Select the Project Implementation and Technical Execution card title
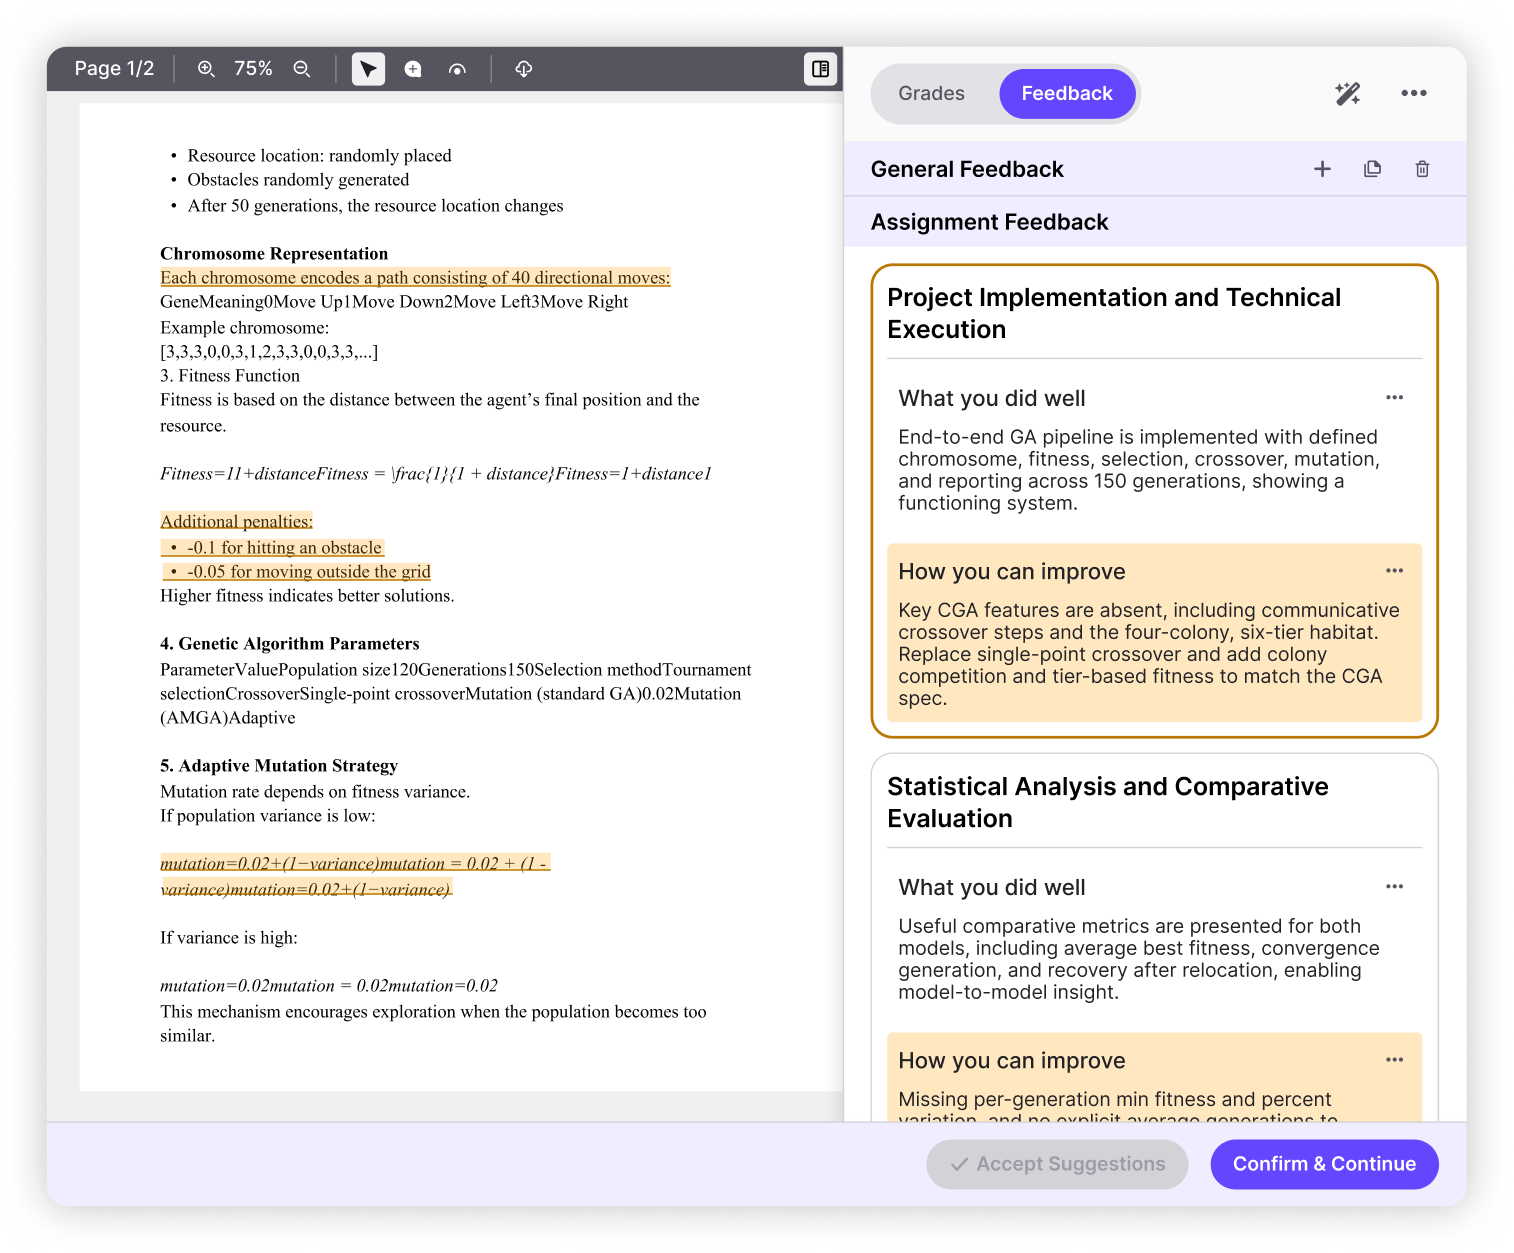 (1114, 313)
